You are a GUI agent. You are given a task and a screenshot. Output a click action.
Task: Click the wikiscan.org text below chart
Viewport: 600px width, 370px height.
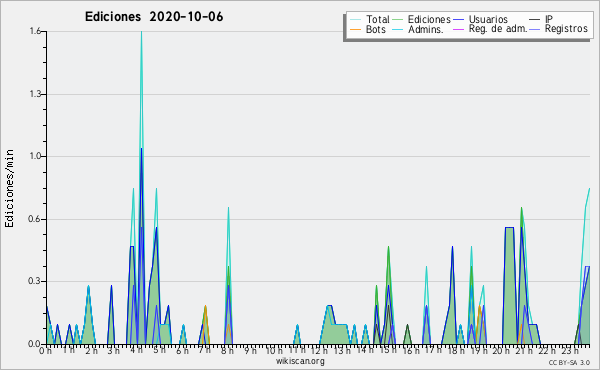pyautogui.click(x=300, y=361)
